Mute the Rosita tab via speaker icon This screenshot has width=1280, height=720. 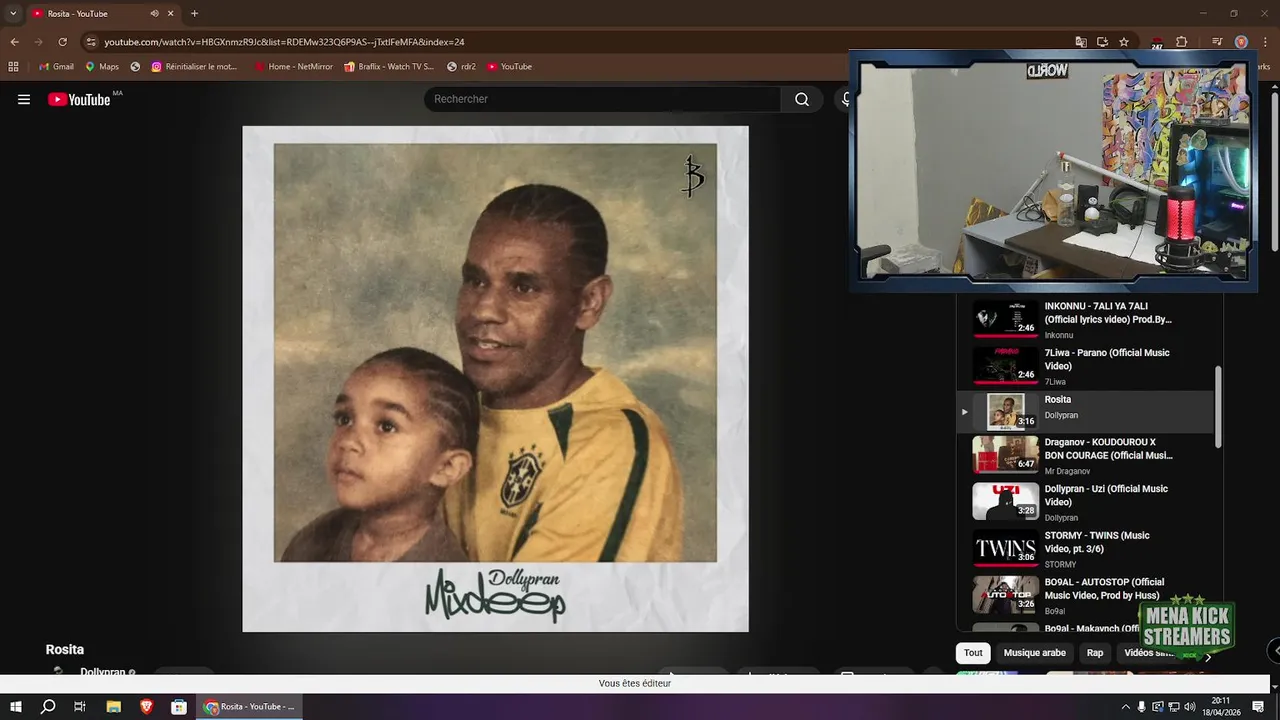click(x=154, y=14)
